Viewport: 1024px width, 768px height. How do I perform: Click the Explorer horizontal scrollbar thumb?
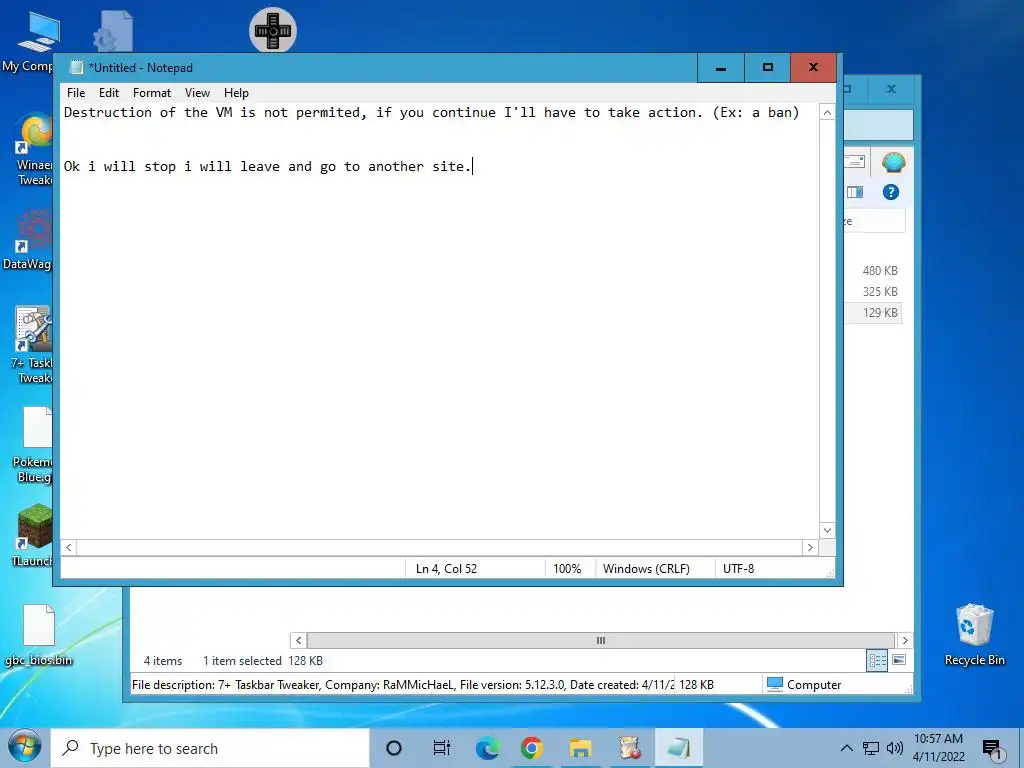click(601, 641)
